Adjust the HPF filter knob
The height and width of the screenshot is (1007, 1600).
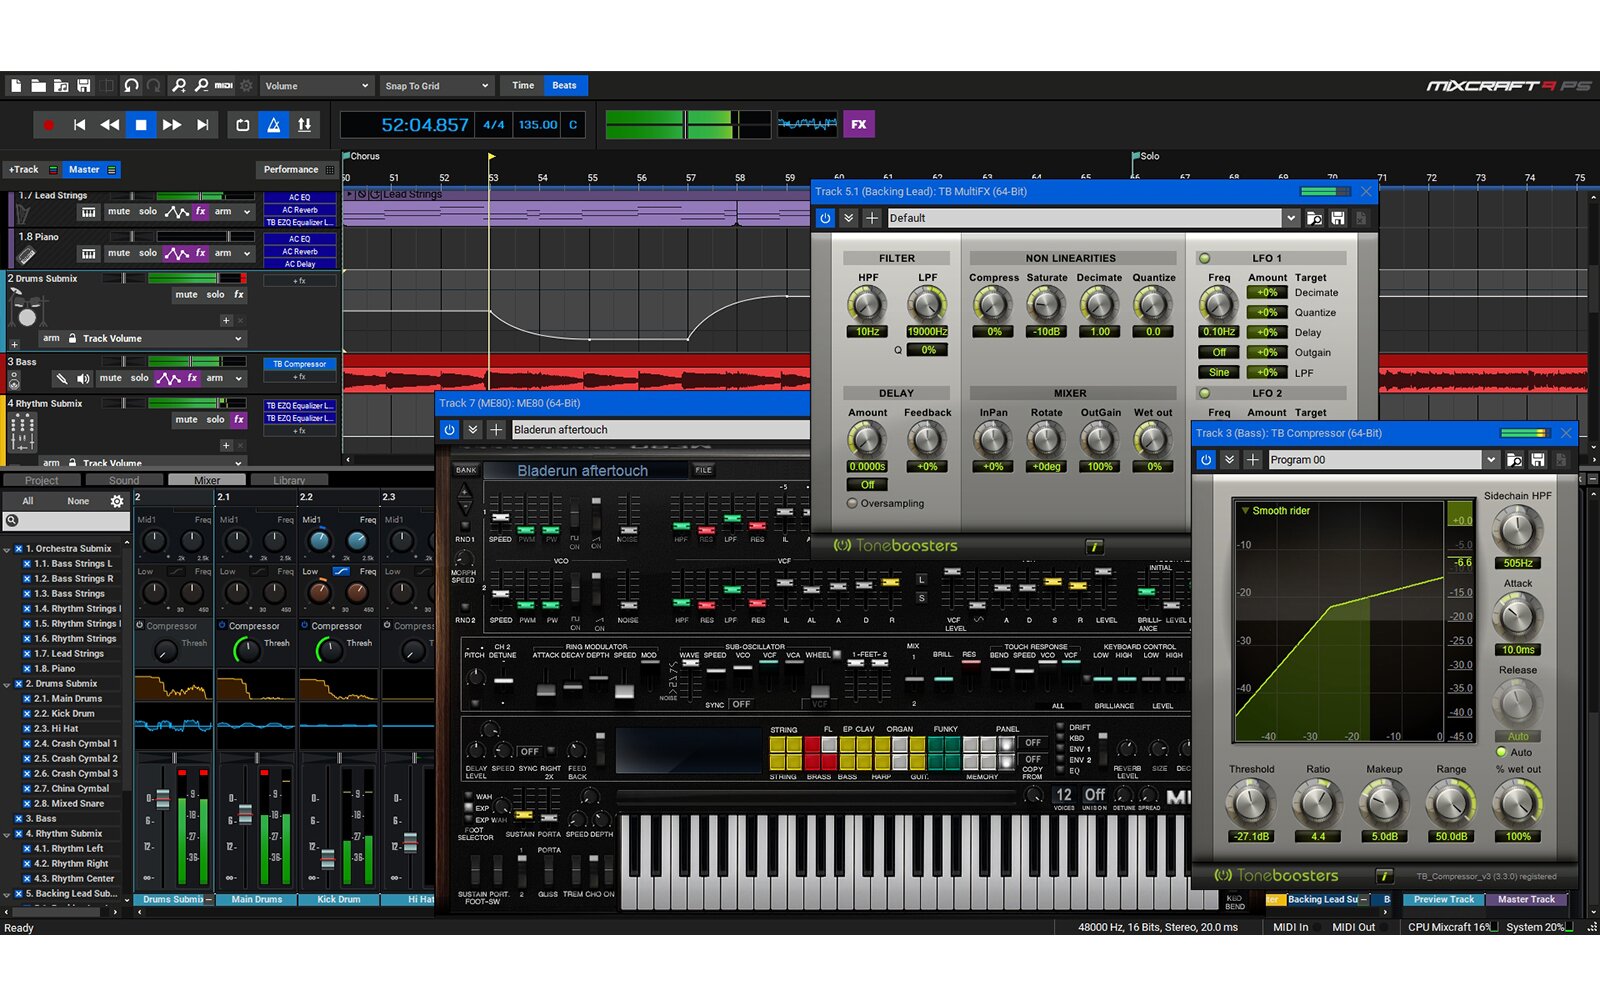(867, 304)
